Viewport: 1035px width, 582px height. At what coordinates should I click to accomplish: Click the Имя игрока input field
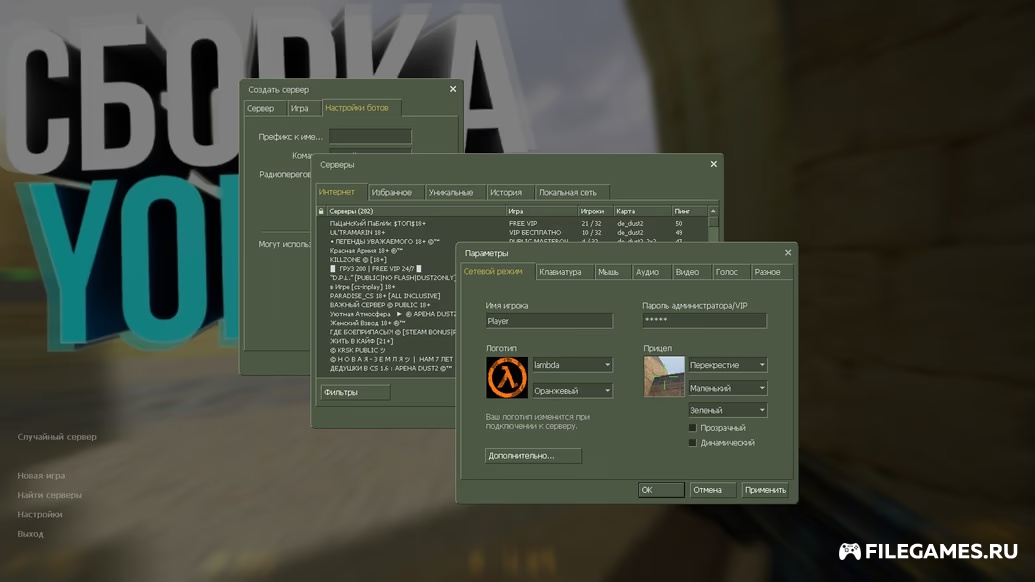tap(549, 321)
